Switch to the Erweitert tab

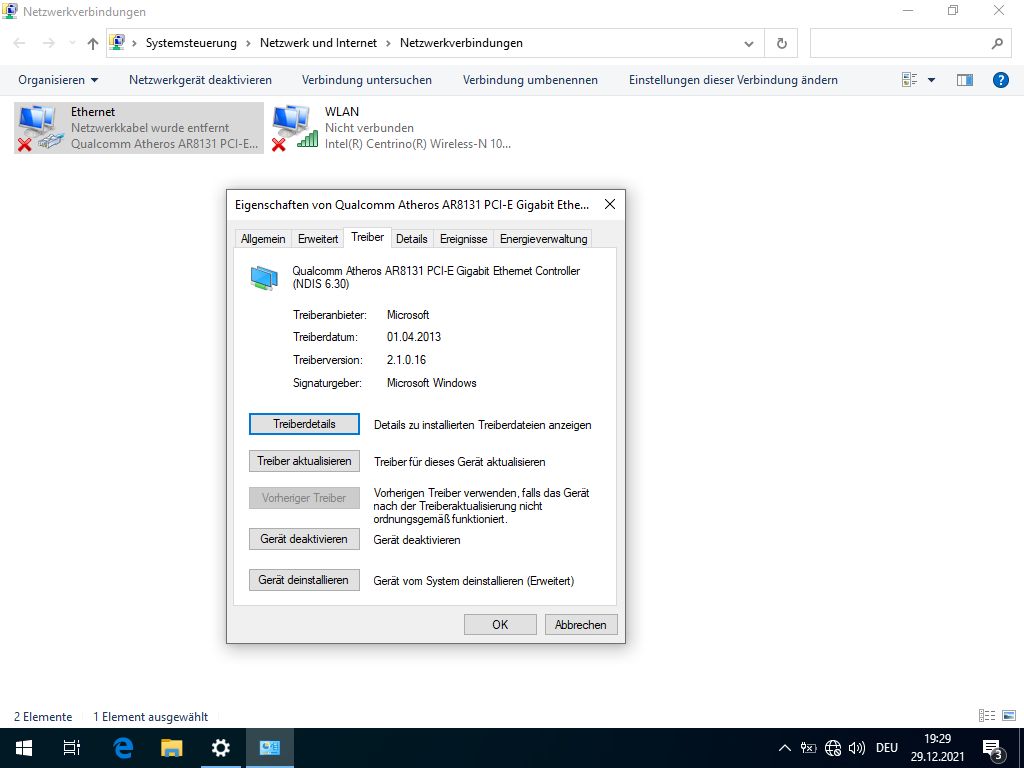click(318, 239)
